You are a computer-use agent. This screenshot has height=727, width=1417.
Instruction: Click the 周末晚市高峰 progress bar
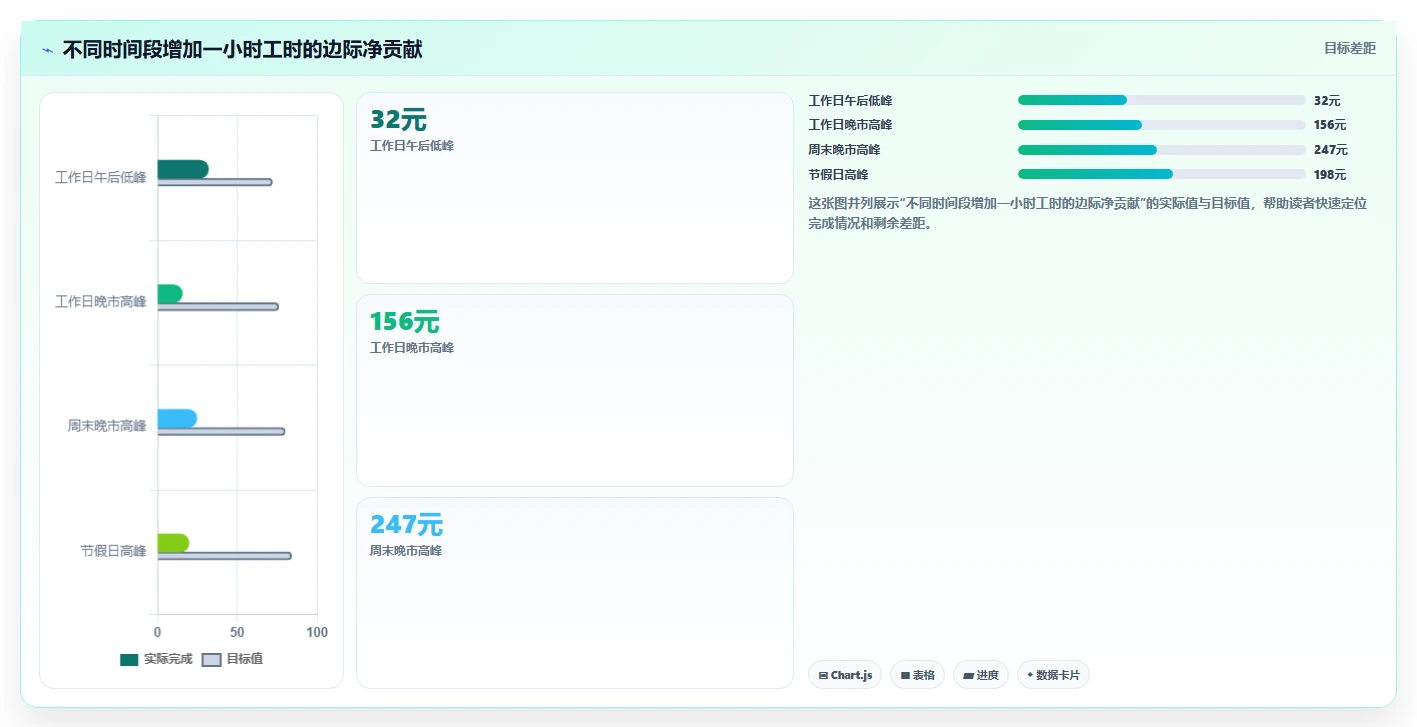pyautogui.click(x=1162, y=150)
